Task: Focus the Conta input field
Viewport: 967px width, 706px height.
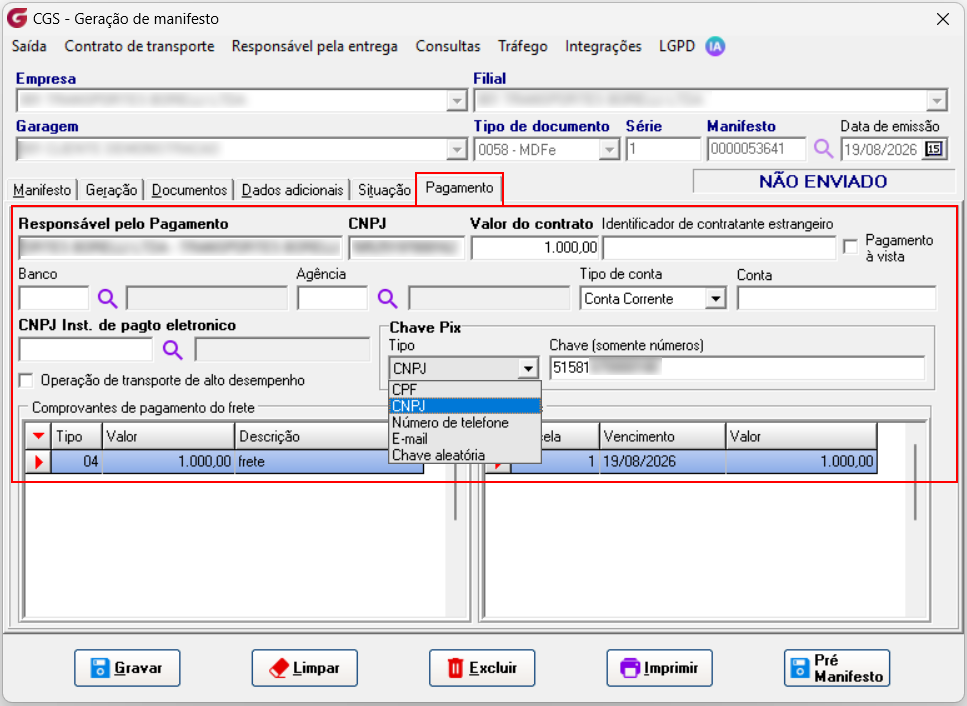Action: tap(836, 298)
